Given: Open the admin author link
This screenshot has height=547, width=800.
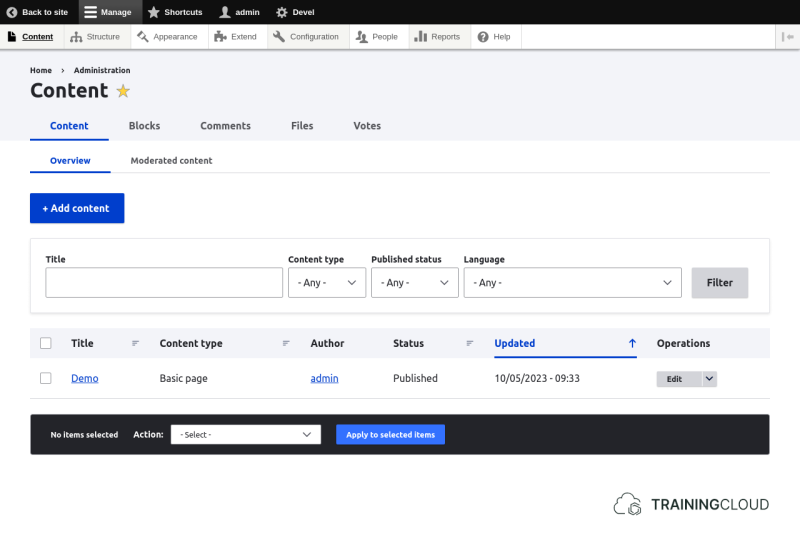Looking at the screenshot, I should click(x=324, y=378).
